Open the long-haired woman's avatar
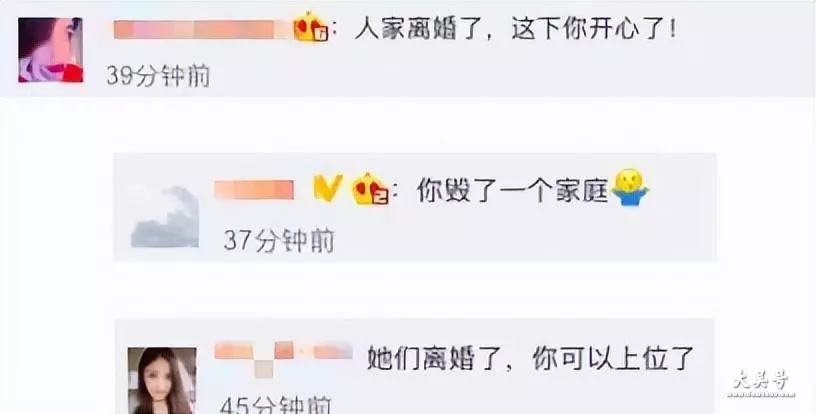816x414 pixels. 162,381
